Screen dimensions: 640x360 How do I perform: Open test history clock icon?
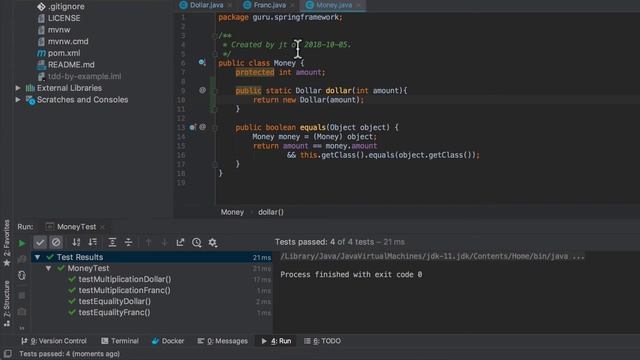197,242
